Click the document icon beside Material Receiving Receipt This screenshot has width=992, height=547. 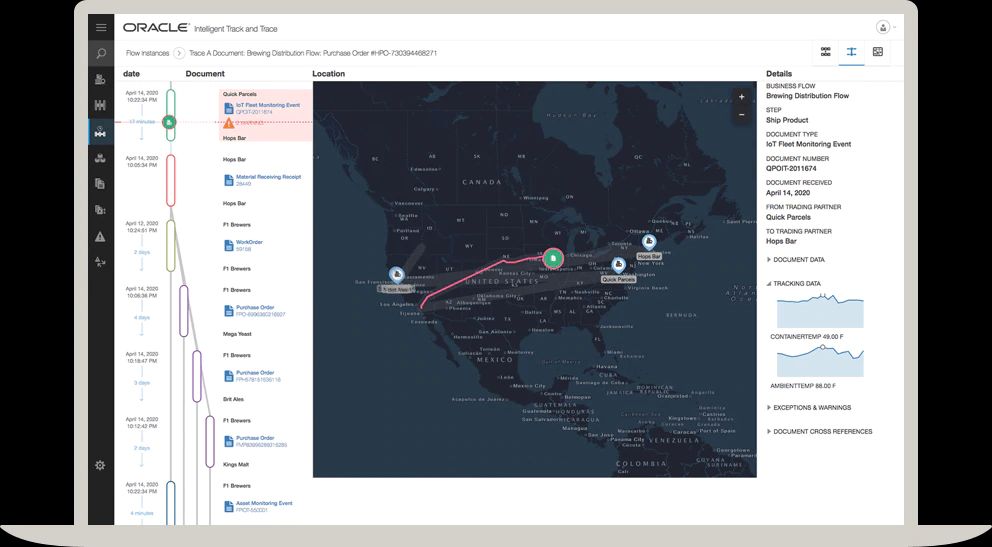coord(228,180)
